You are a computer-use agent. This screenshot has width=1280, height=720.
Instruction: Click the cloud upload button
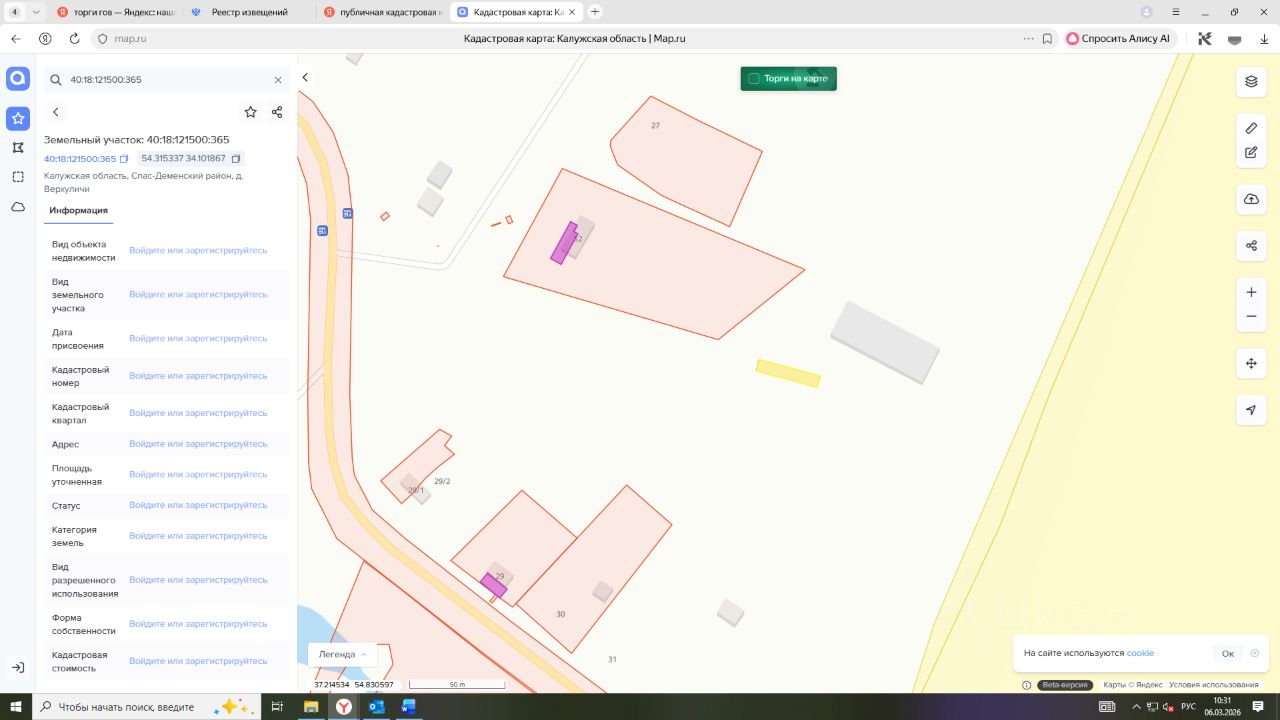(x=1251, y=199)
